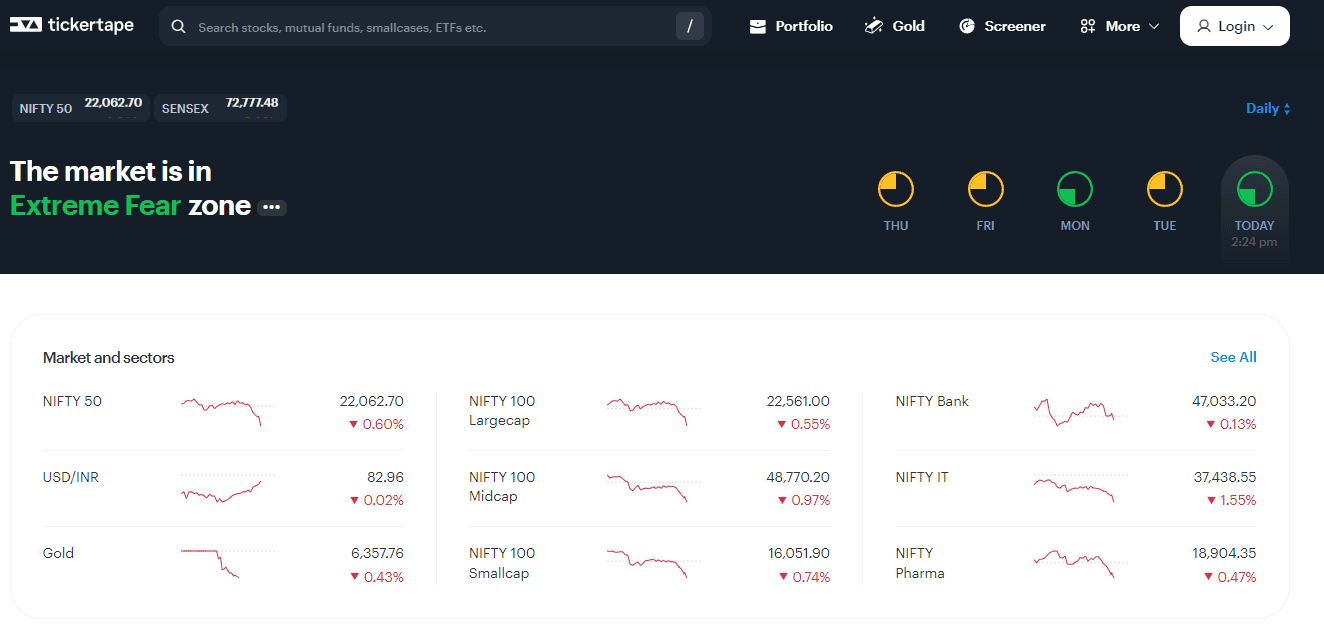The height and width of the screenshot is (644, 1324).
Task: Open the Portfolio menu item
Action: 791,26
